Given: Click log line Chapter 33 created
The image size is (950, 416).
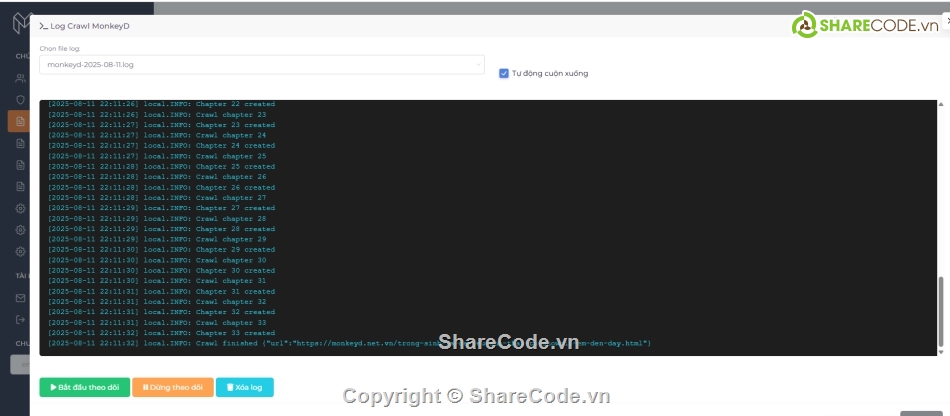Looking at the screenshot, I should pos(161,333).
